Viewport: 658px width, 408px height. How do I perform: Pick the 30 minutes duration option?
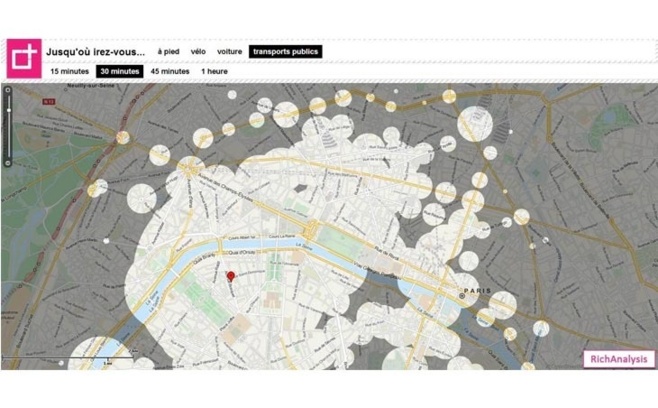[x=119, y=72]
